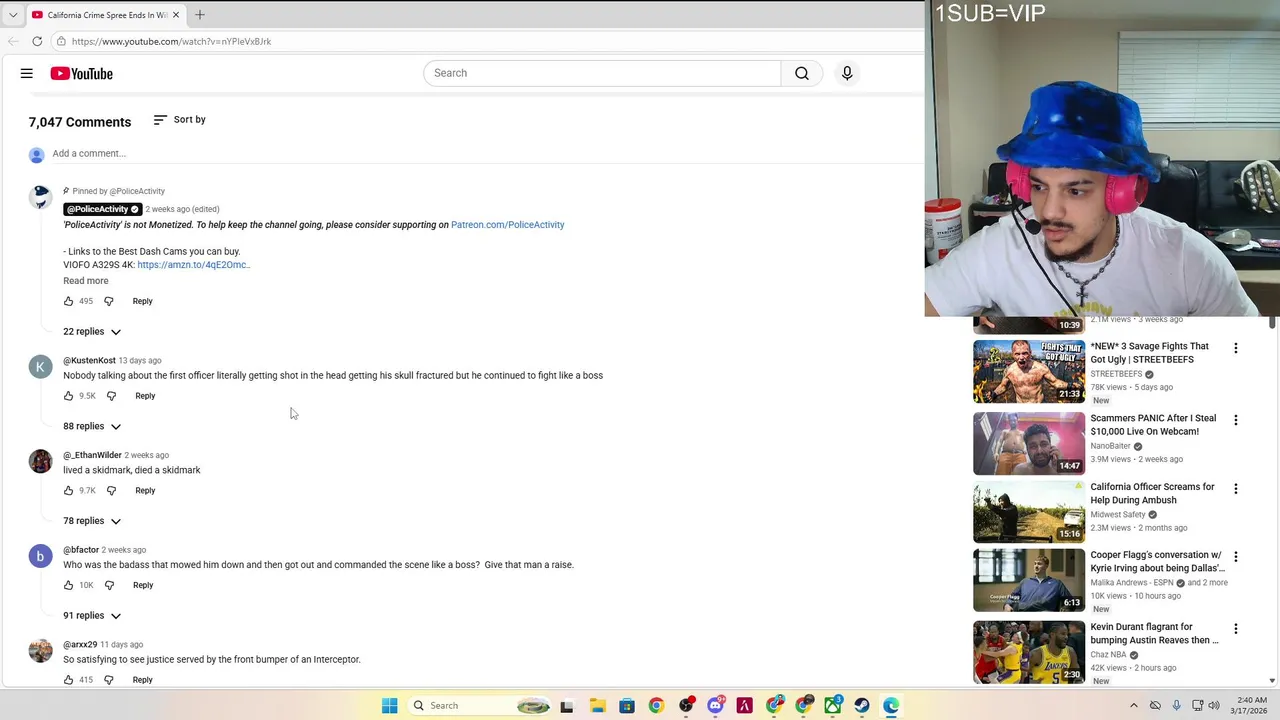The height and width of the screenshot is (720, 1280).
Task: Open the tab search dropdown in browser
Action: point(12,15)
